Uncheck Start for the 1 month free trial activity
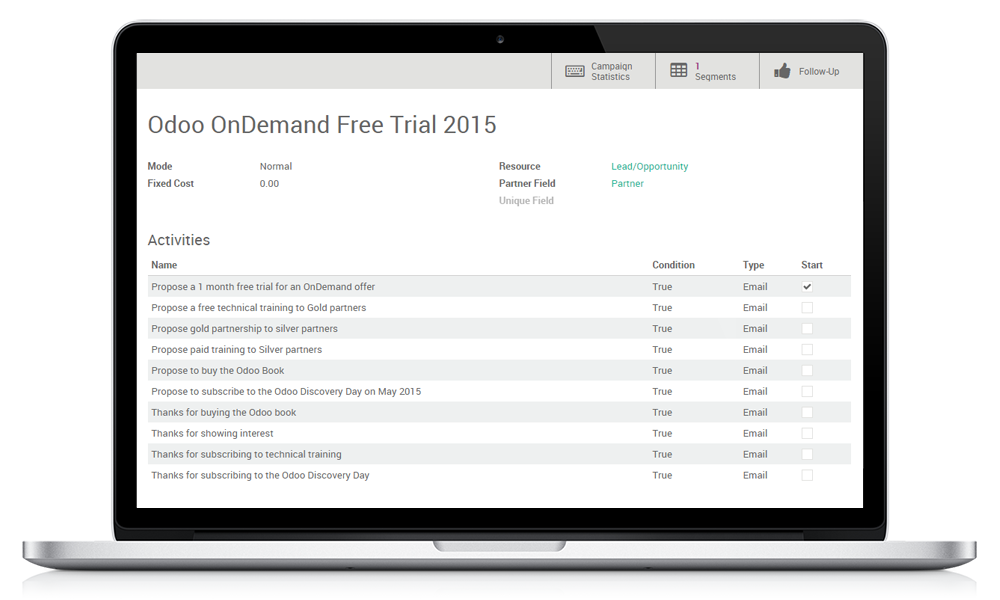 click(807, 287)
